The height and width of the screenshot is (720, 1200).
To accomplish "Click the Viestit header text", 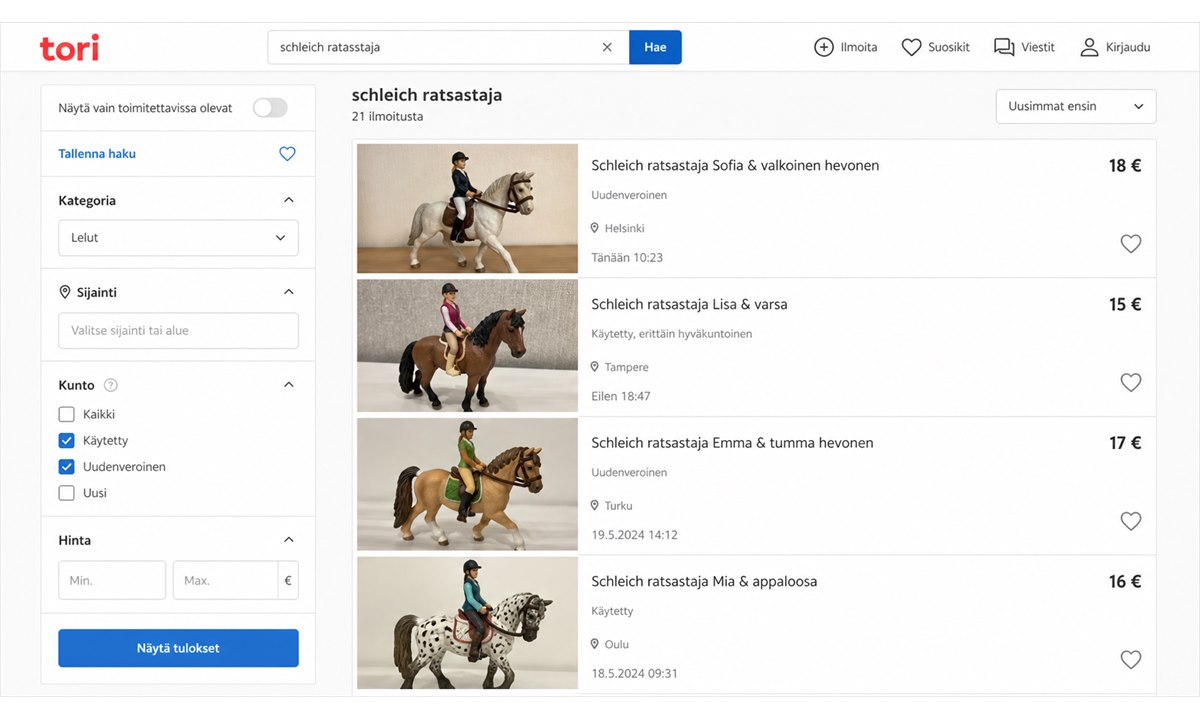I will [x=1038, y=47].
